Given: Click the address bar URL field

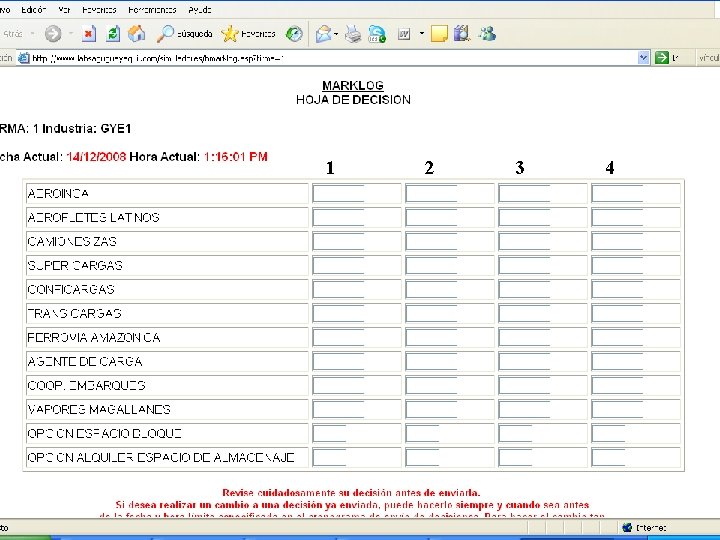Looking at the screenshot, I should pos(333,58).
